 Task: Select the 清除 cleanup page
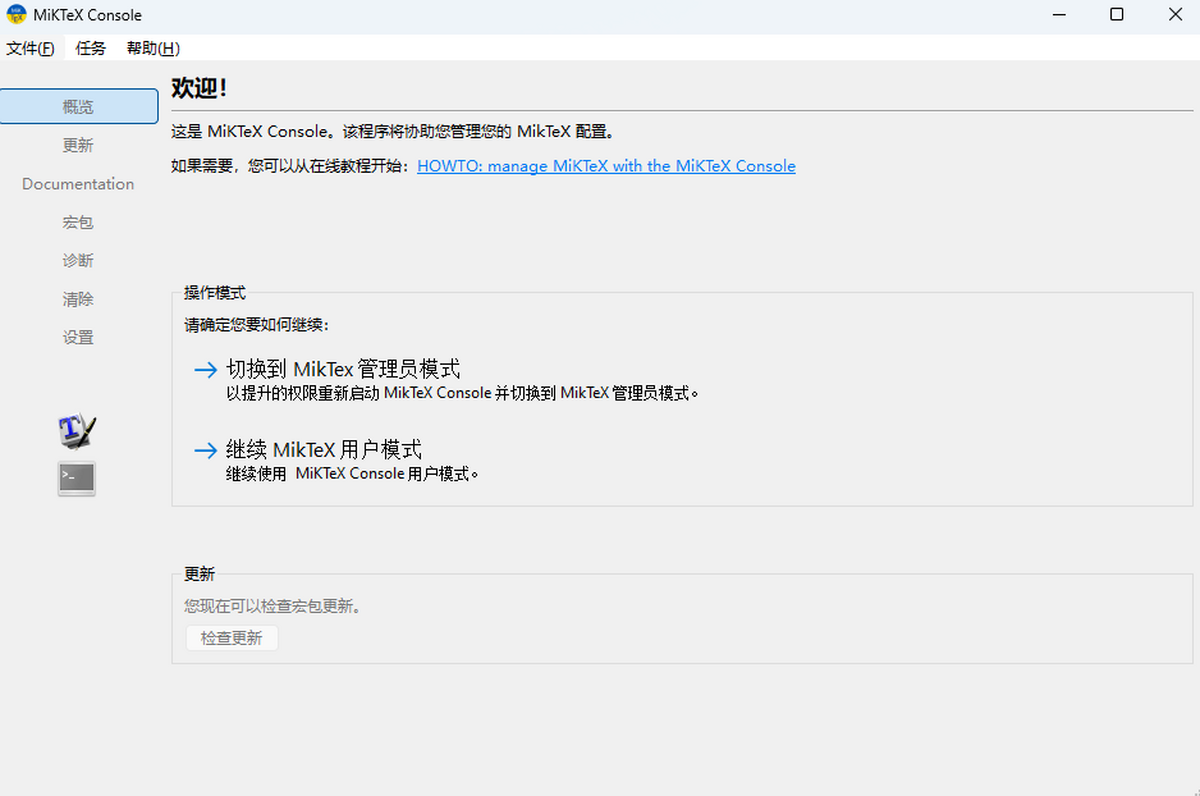(x=78, y=299)
